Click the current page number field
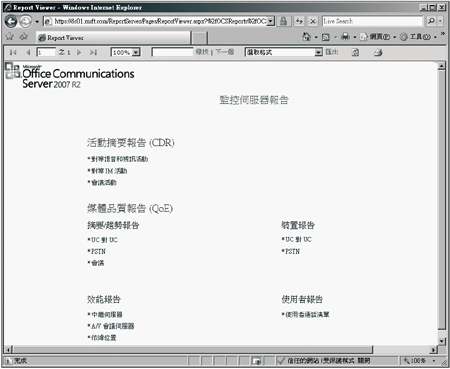 click(x=46, y=52)
